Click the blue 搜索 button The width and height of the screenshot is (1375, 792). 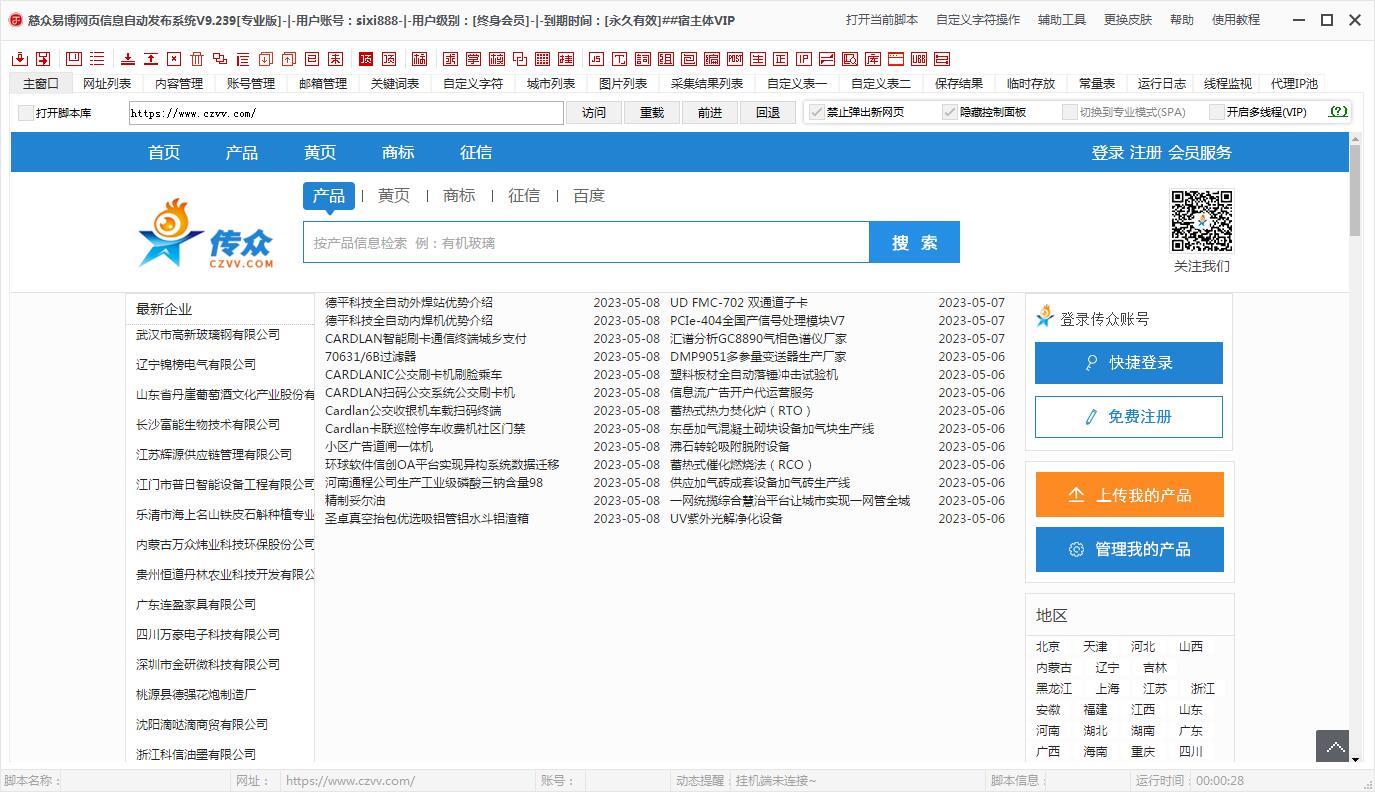[915, 242]
